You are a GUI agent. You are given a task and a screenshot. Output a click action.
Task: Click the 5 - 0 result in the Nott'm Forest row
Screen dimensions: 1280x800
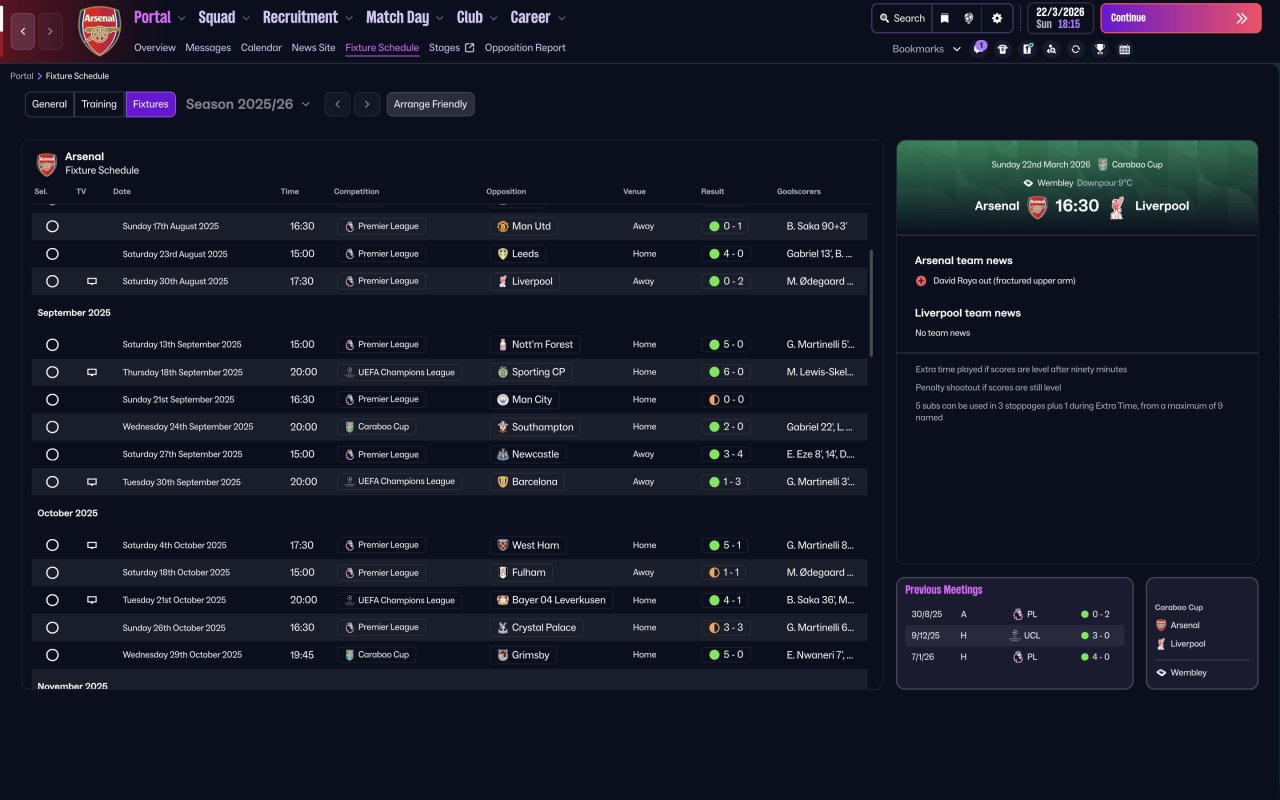[727, 345]
